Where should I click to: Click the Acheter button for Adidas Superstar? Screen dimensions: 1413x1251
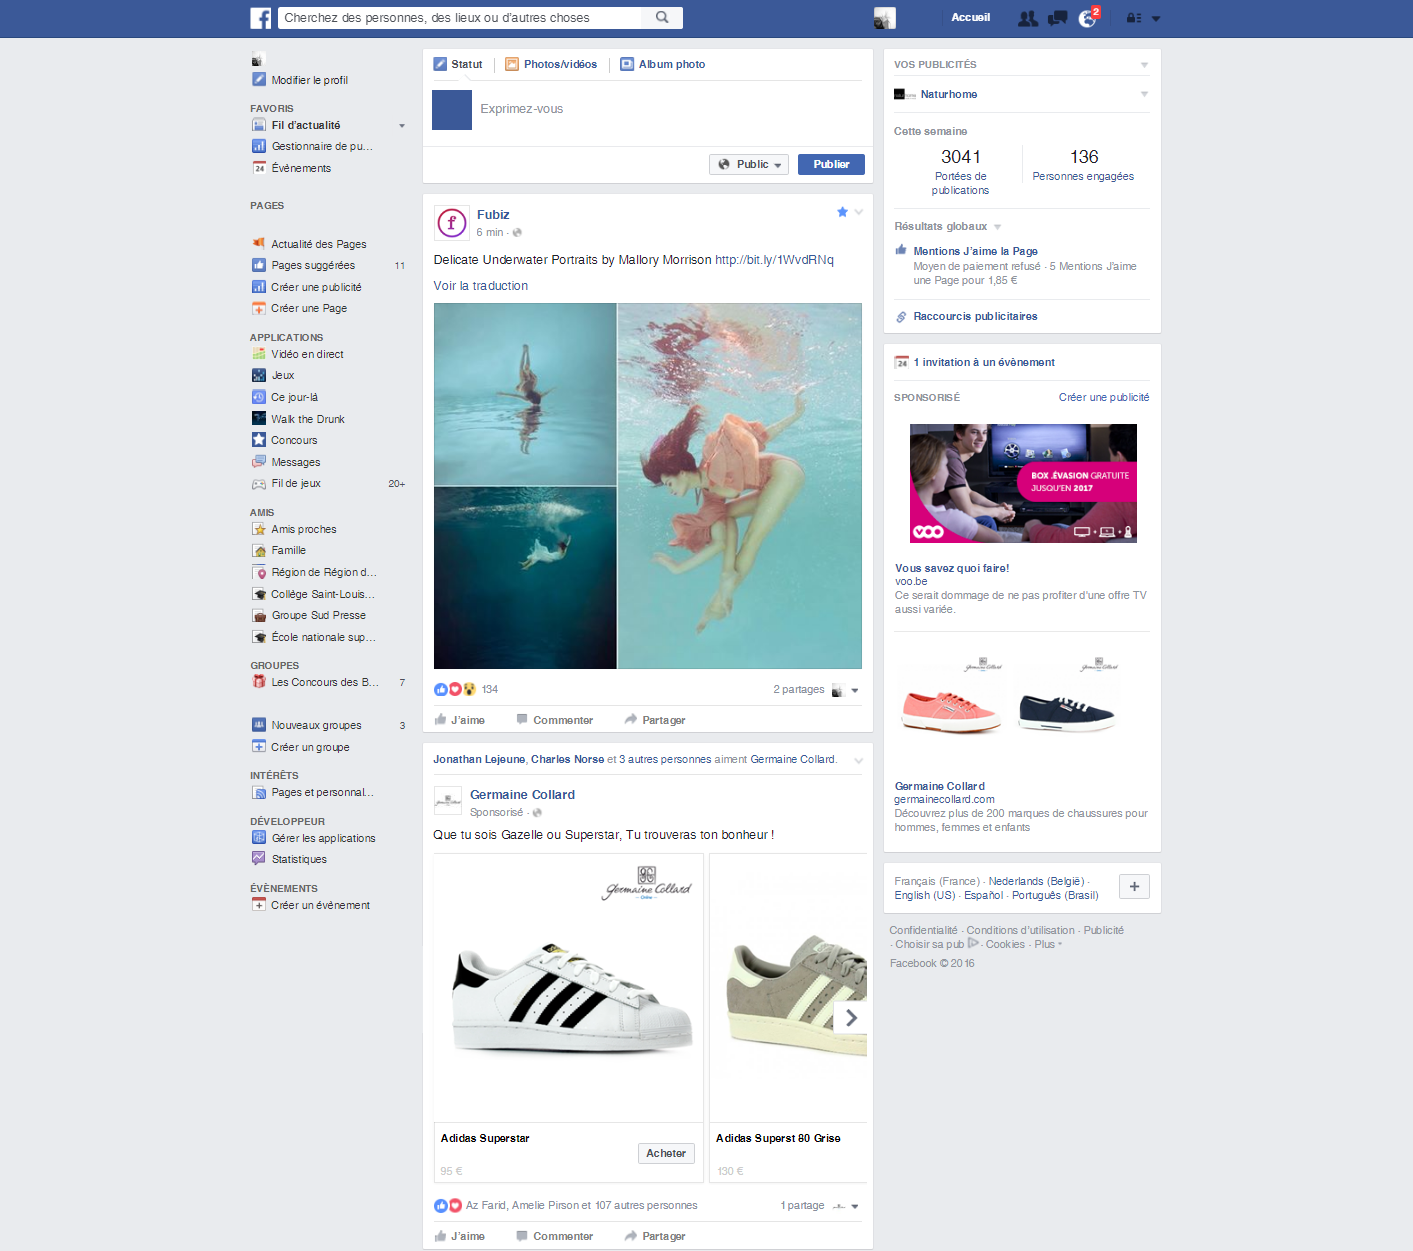click(666, 1153)
